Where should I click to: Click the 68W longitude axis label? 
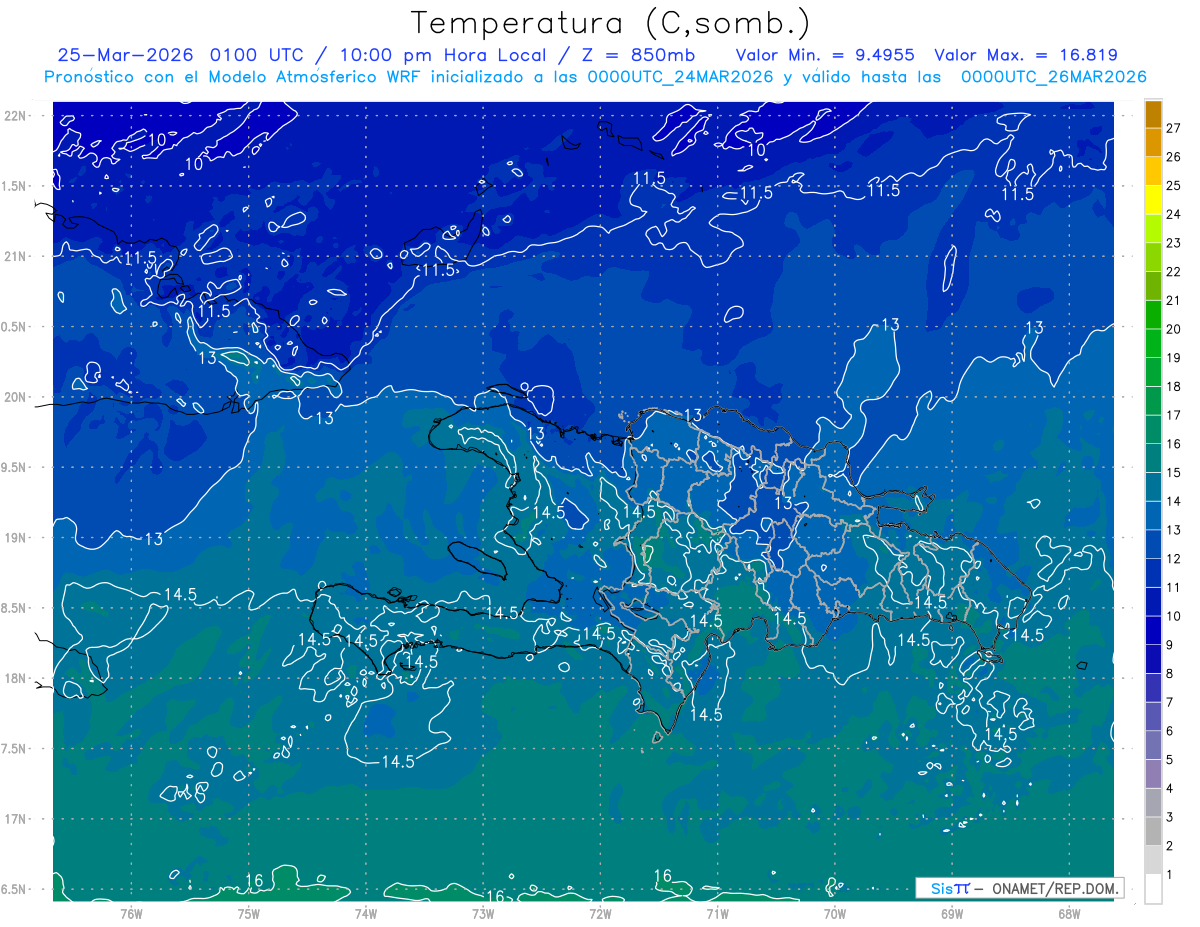coord(1069,912)
